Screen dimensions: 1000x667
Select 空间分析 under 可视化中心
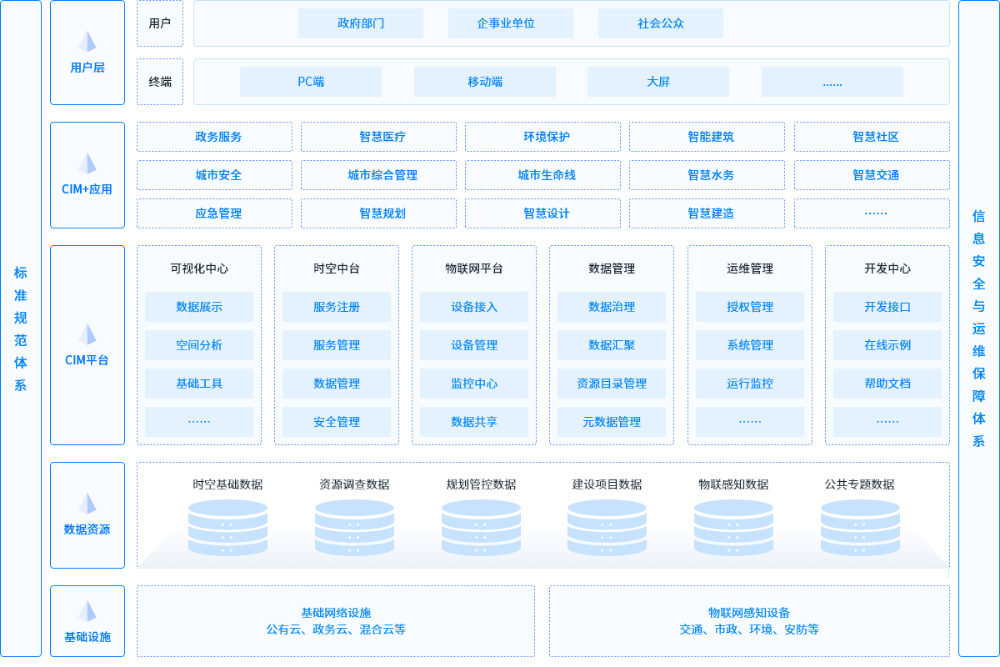point(199,345)
